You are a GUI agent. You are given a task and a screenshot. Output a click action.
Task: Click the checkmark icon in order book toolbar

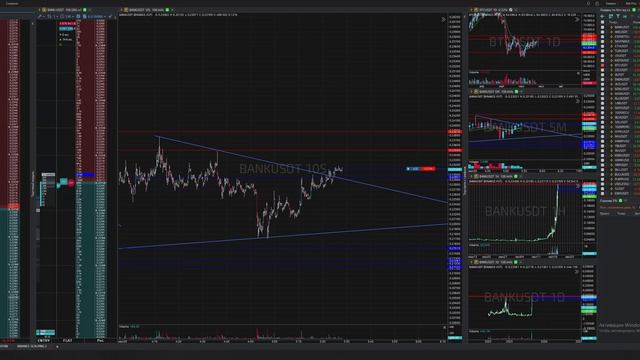pos(110,17)
